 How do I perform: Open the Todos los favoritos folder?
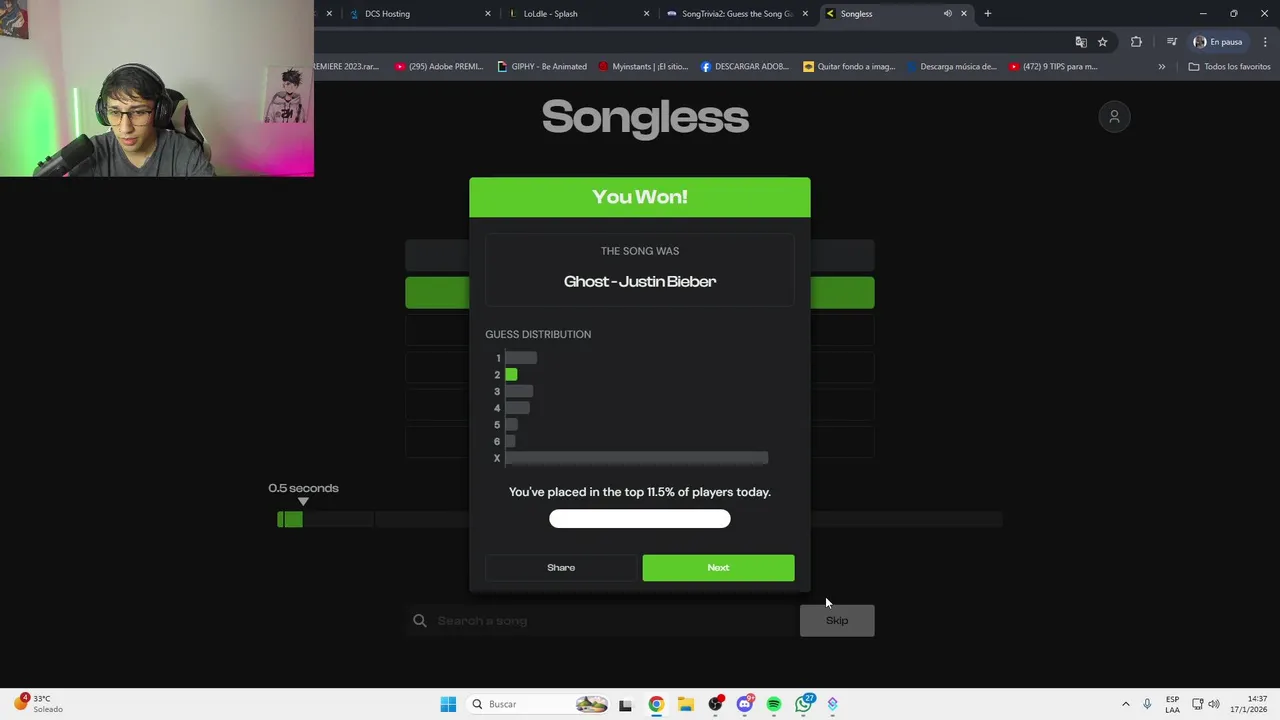pos(1230,67)
